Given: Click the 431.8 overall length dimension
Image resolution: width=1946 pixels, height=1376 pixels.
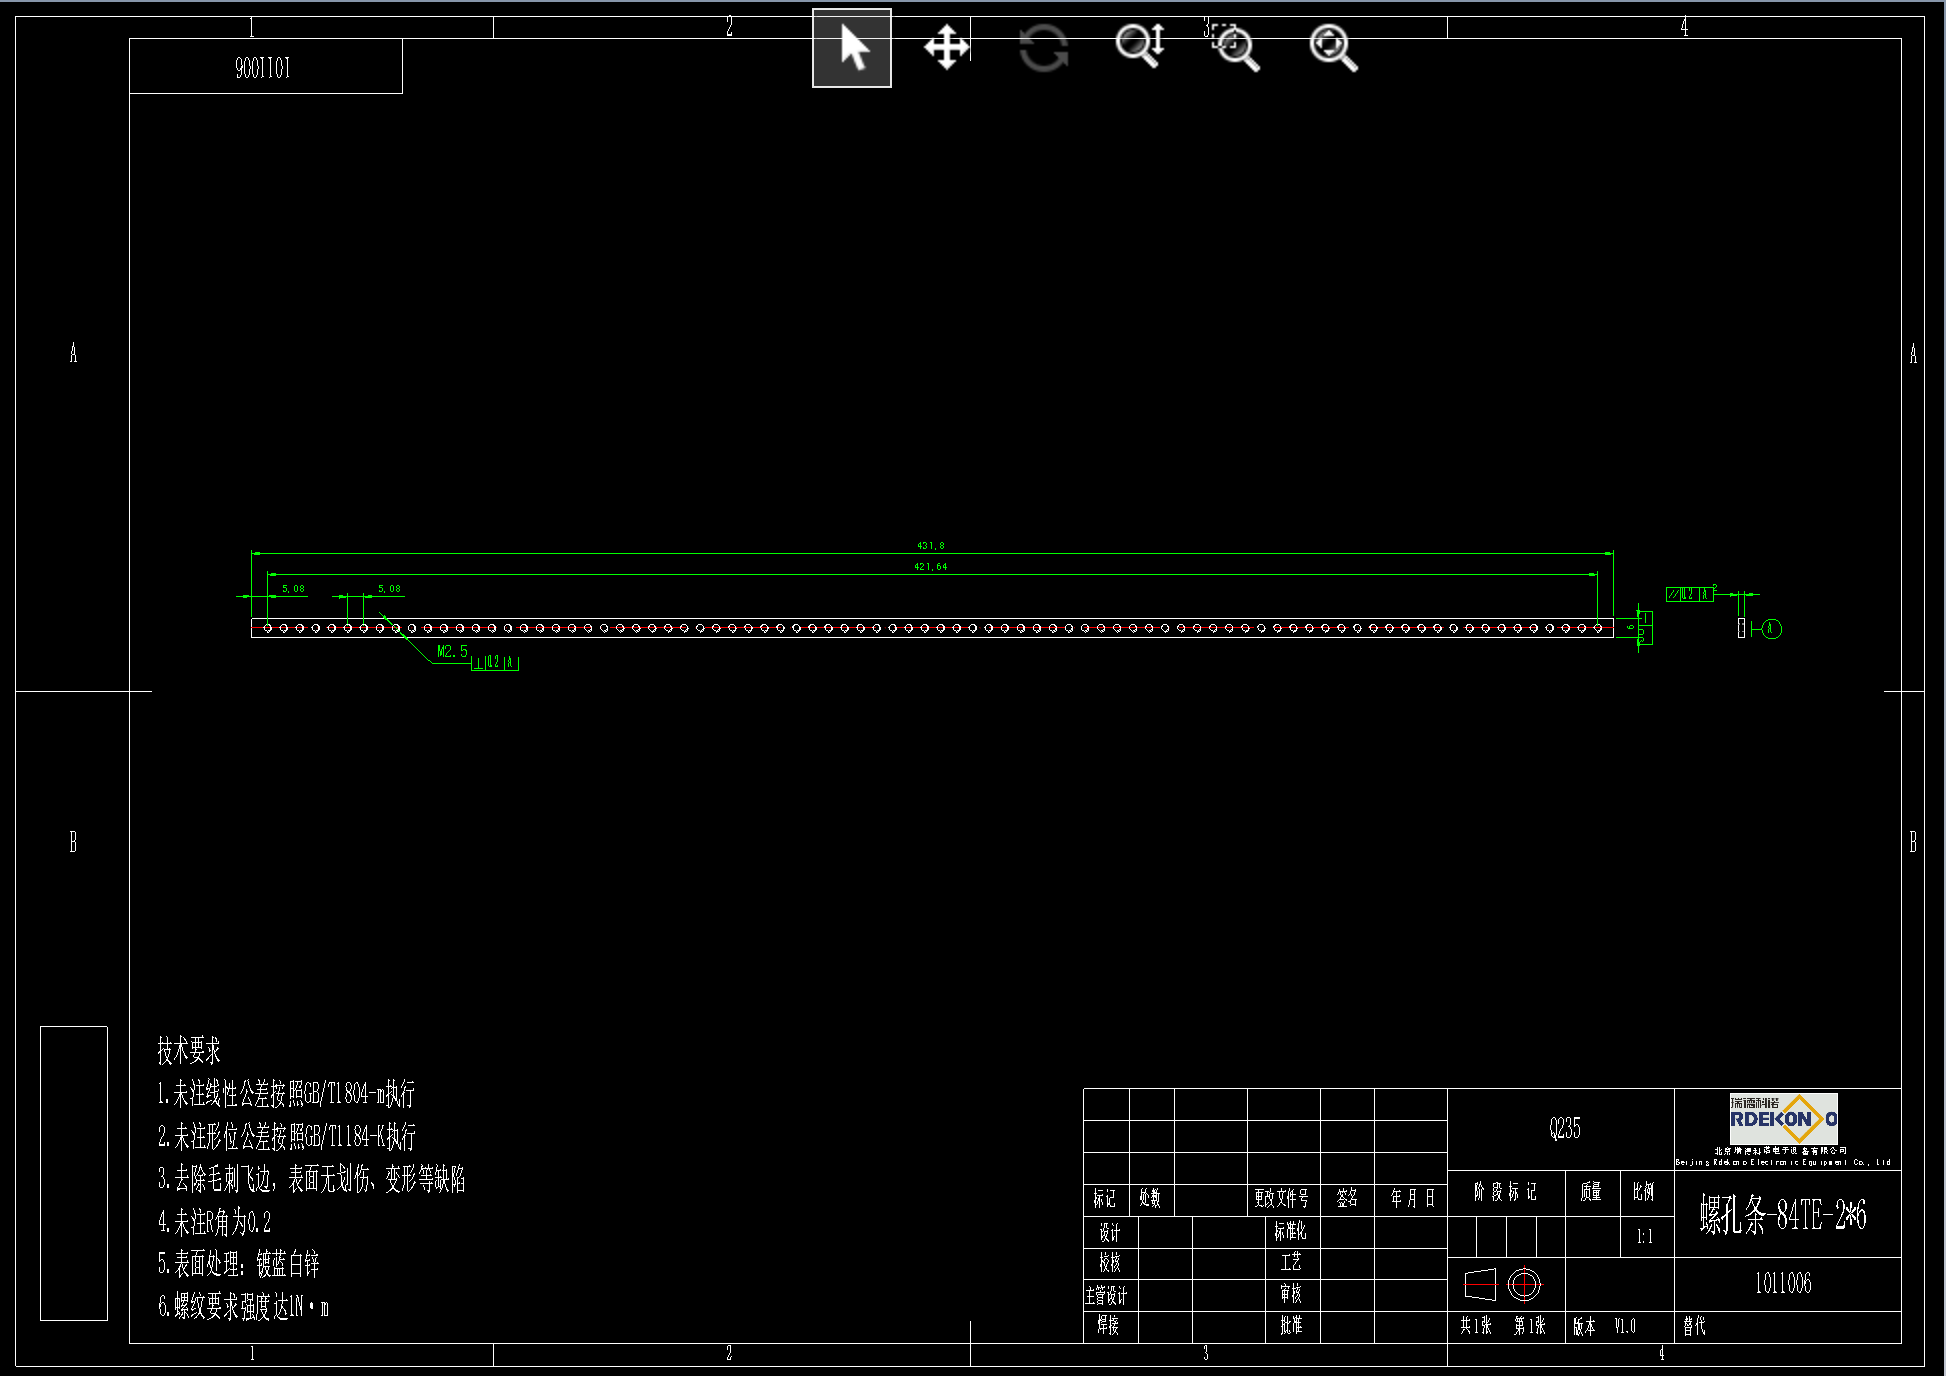Looking at the screenshot, I should [931, 546].
